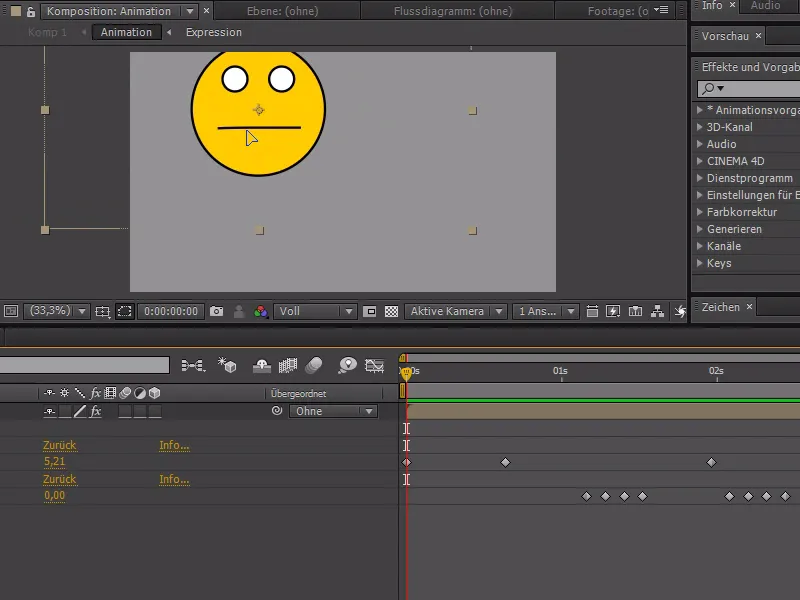
Task: Open the Graph Editor icon
Action: point(373,365)
